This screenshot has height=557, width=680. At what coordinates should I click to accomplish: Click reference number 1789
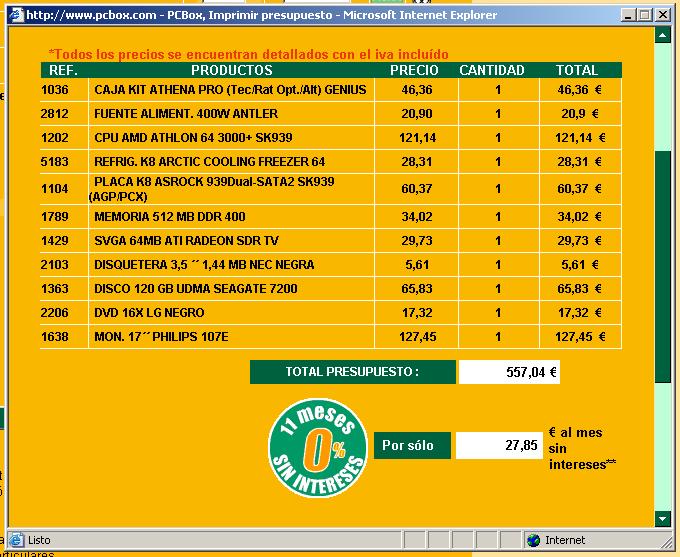55,216
